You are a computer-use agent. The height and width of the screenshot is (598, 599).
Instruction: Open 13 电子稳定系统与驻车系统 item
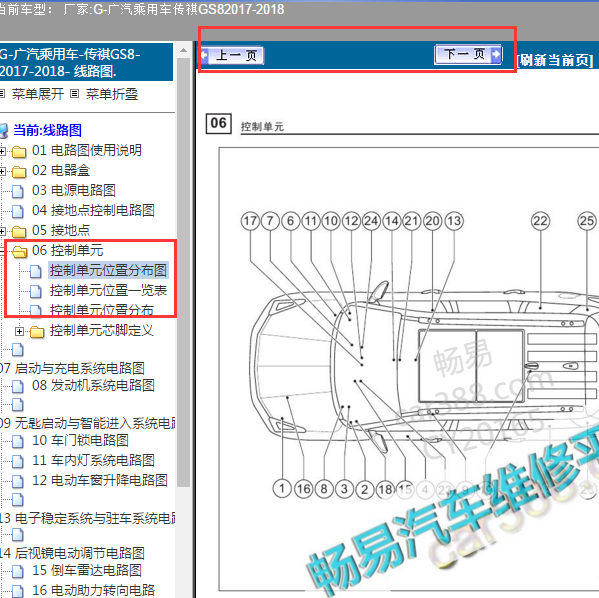(x=87, y=518)
